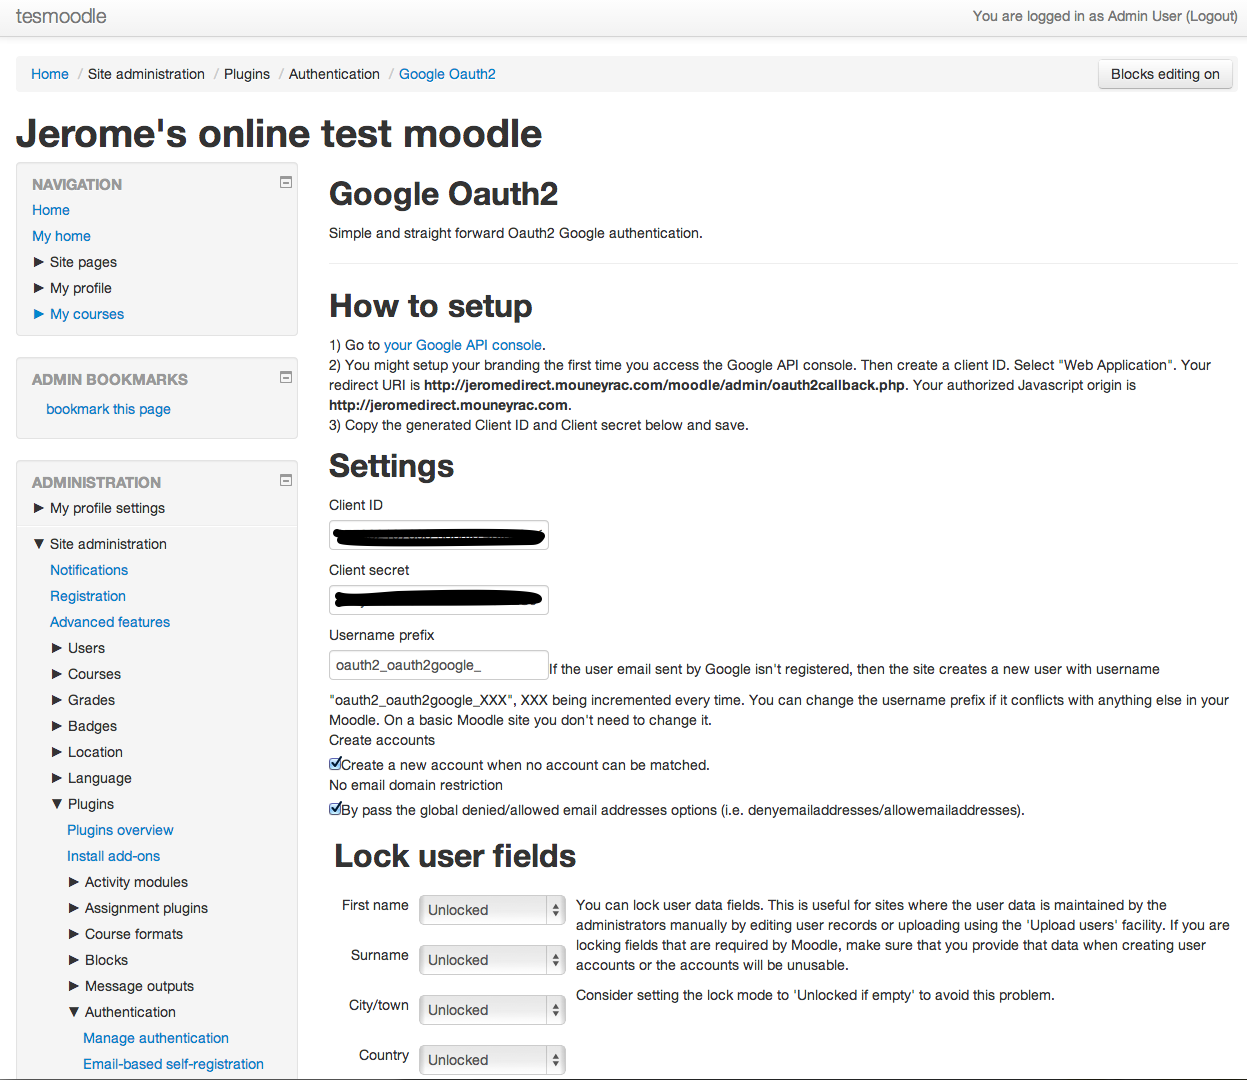Click Blocks editing on button
The image size is (1247, 1080).
(1165, 74)
